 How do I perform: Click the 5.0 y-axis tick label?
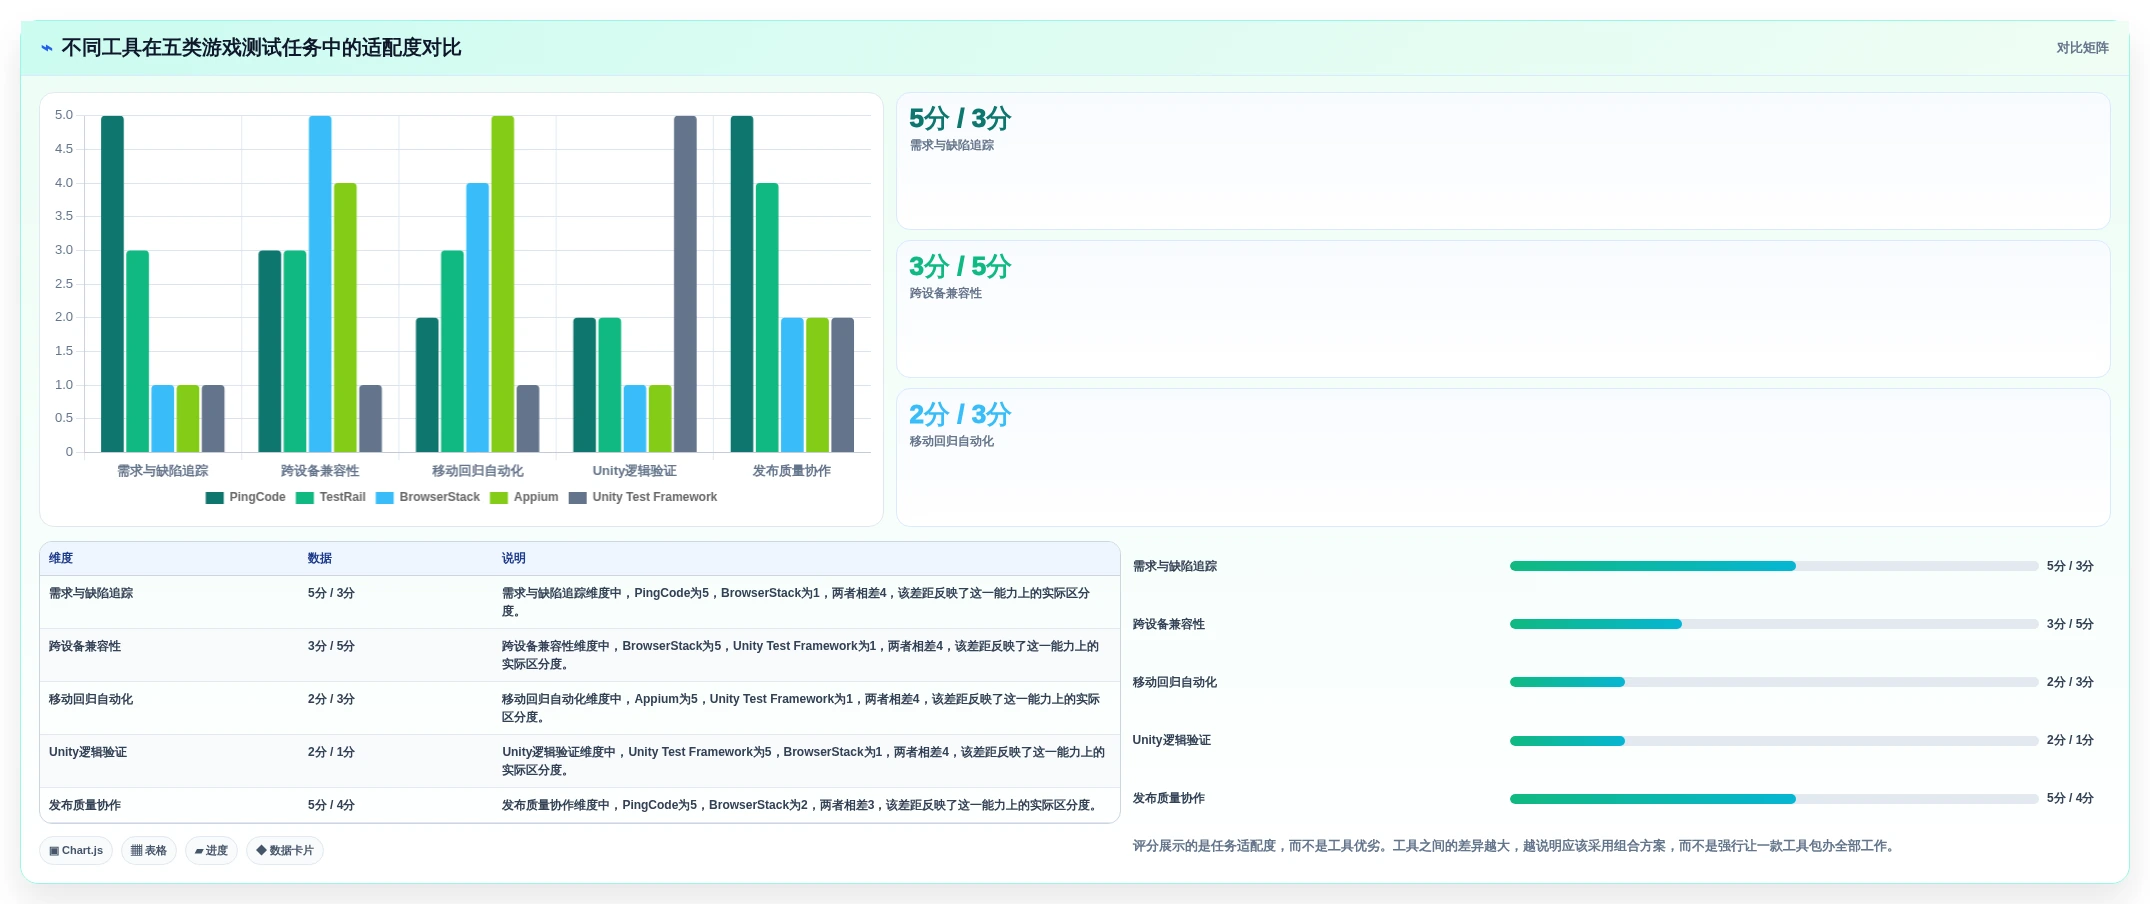tap(64, 115)
